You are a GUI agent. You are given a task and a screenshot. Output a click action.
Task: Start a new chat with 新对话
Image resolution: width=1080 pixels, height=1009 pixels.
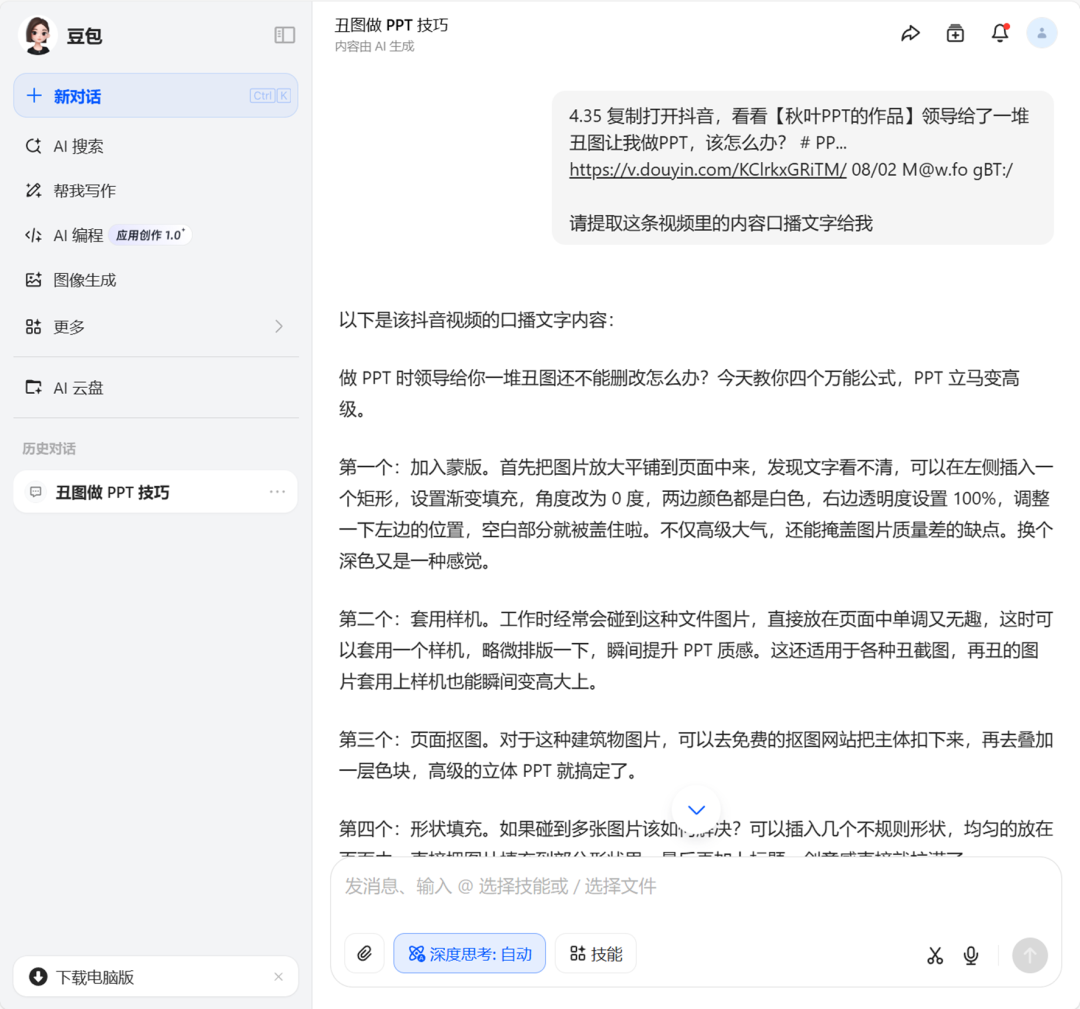pyautogui.click(x=156, y=96)
